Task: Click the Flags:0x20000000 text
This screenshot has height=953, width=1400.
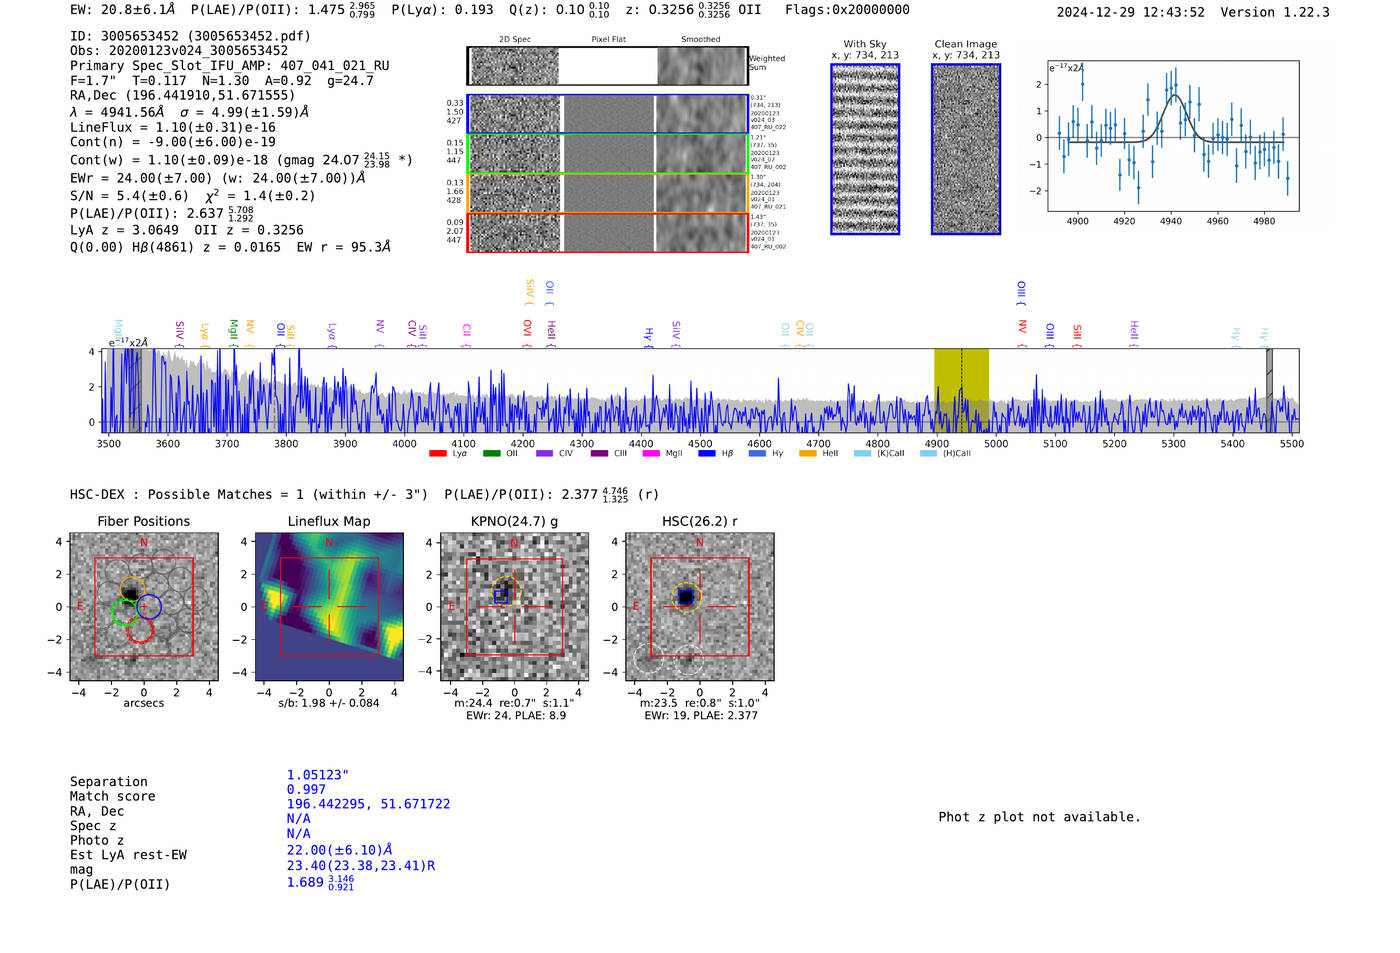Action: pos(848,10)
